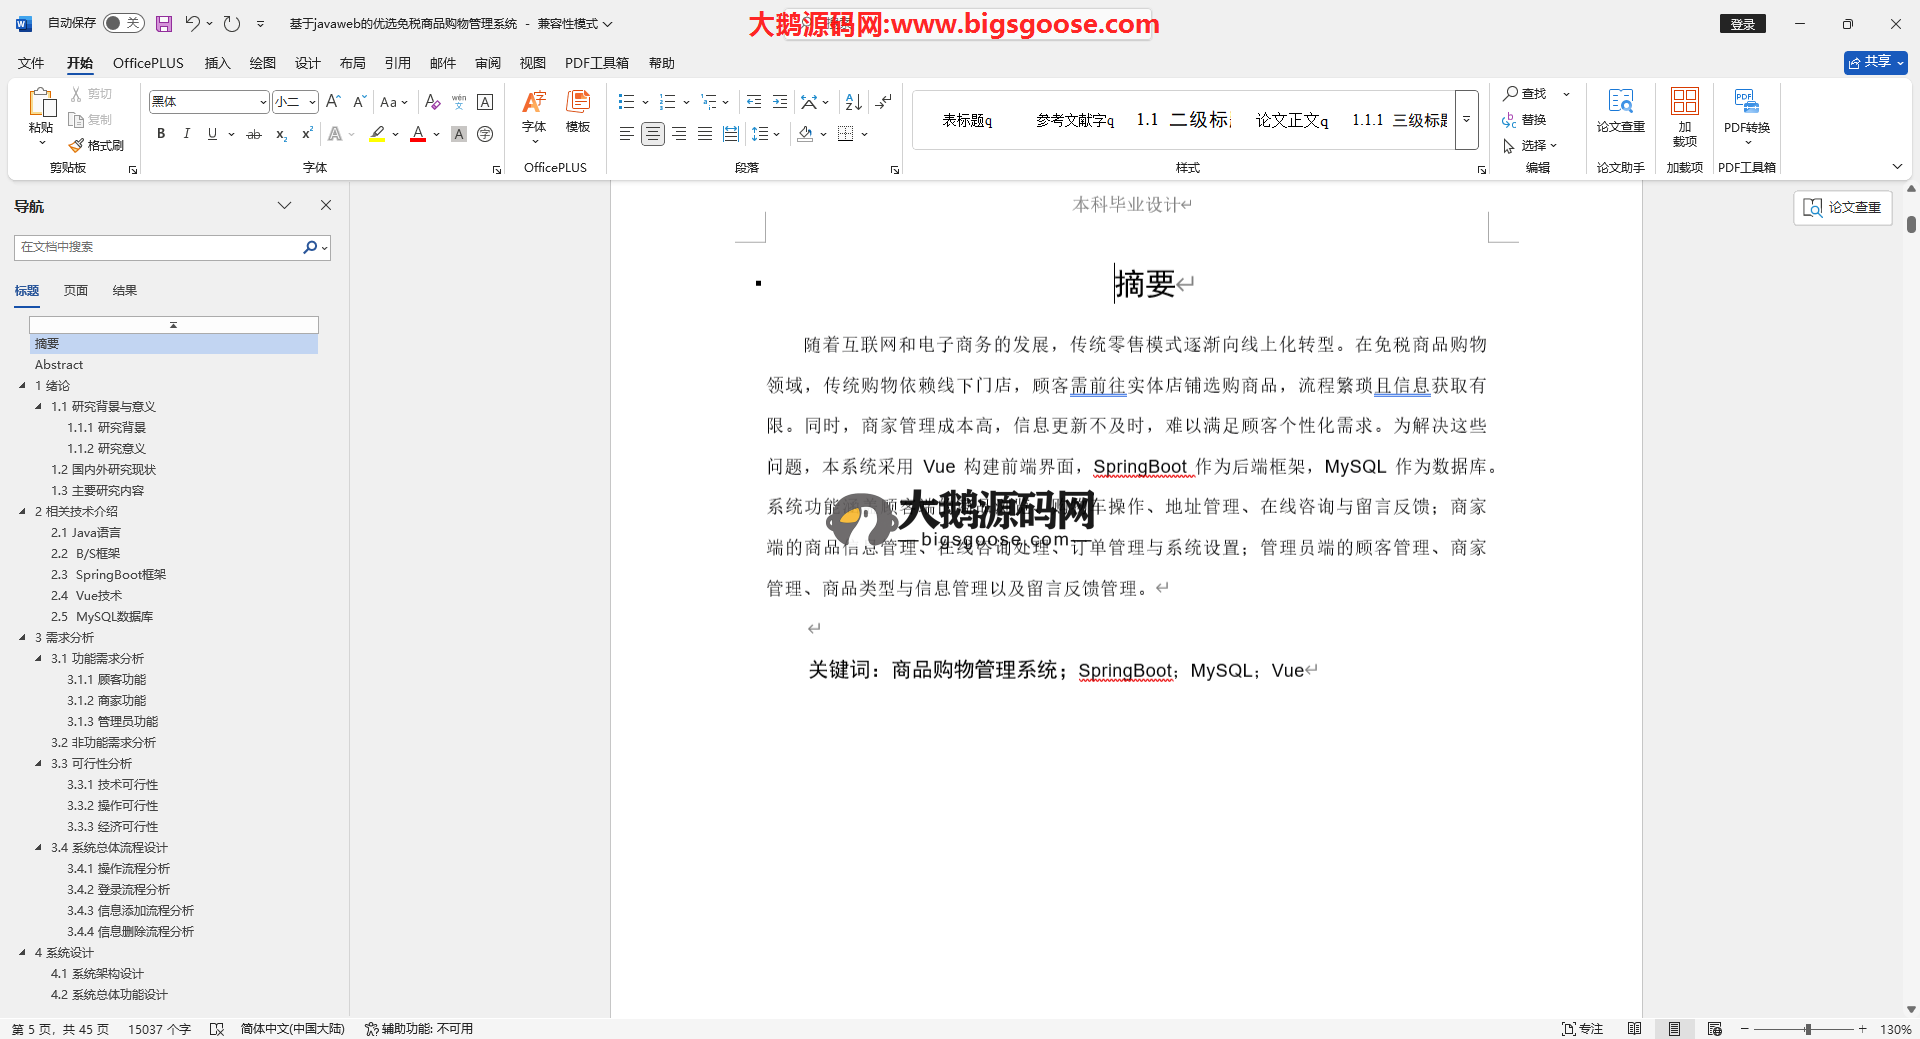
Task: Click the center alignment icon
Action: point(652,134)
